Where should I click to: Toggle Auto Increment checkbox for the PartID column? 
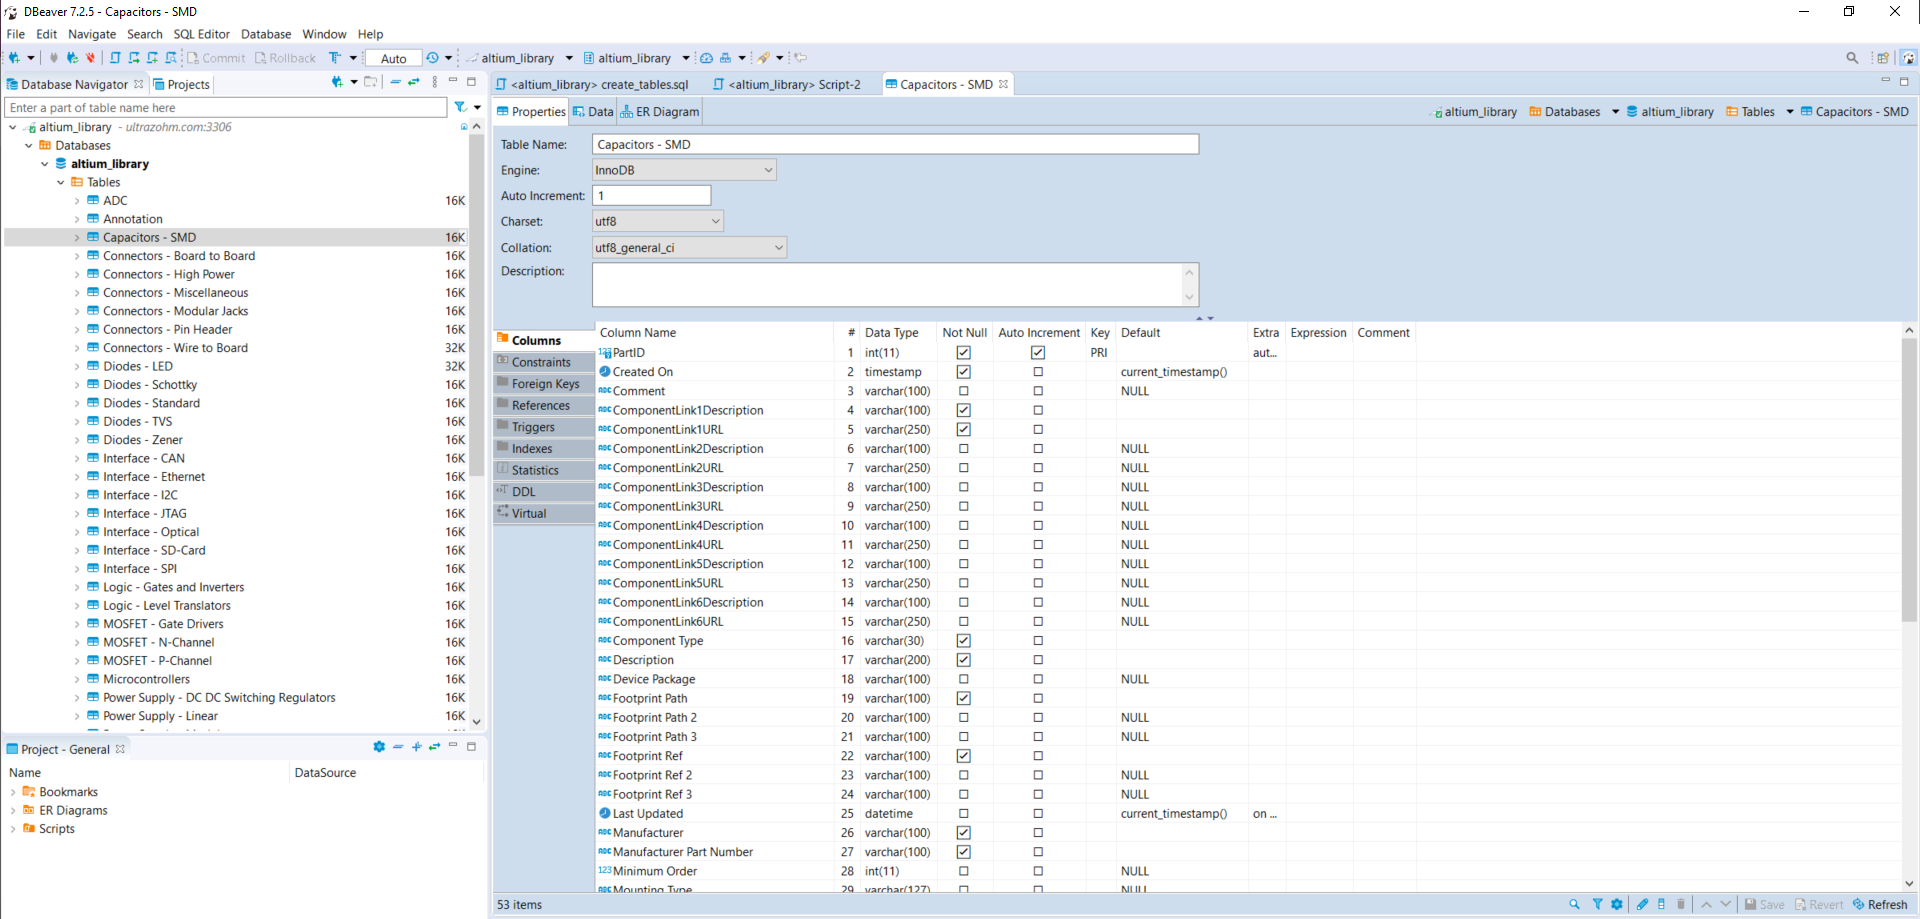[1038, 353]
